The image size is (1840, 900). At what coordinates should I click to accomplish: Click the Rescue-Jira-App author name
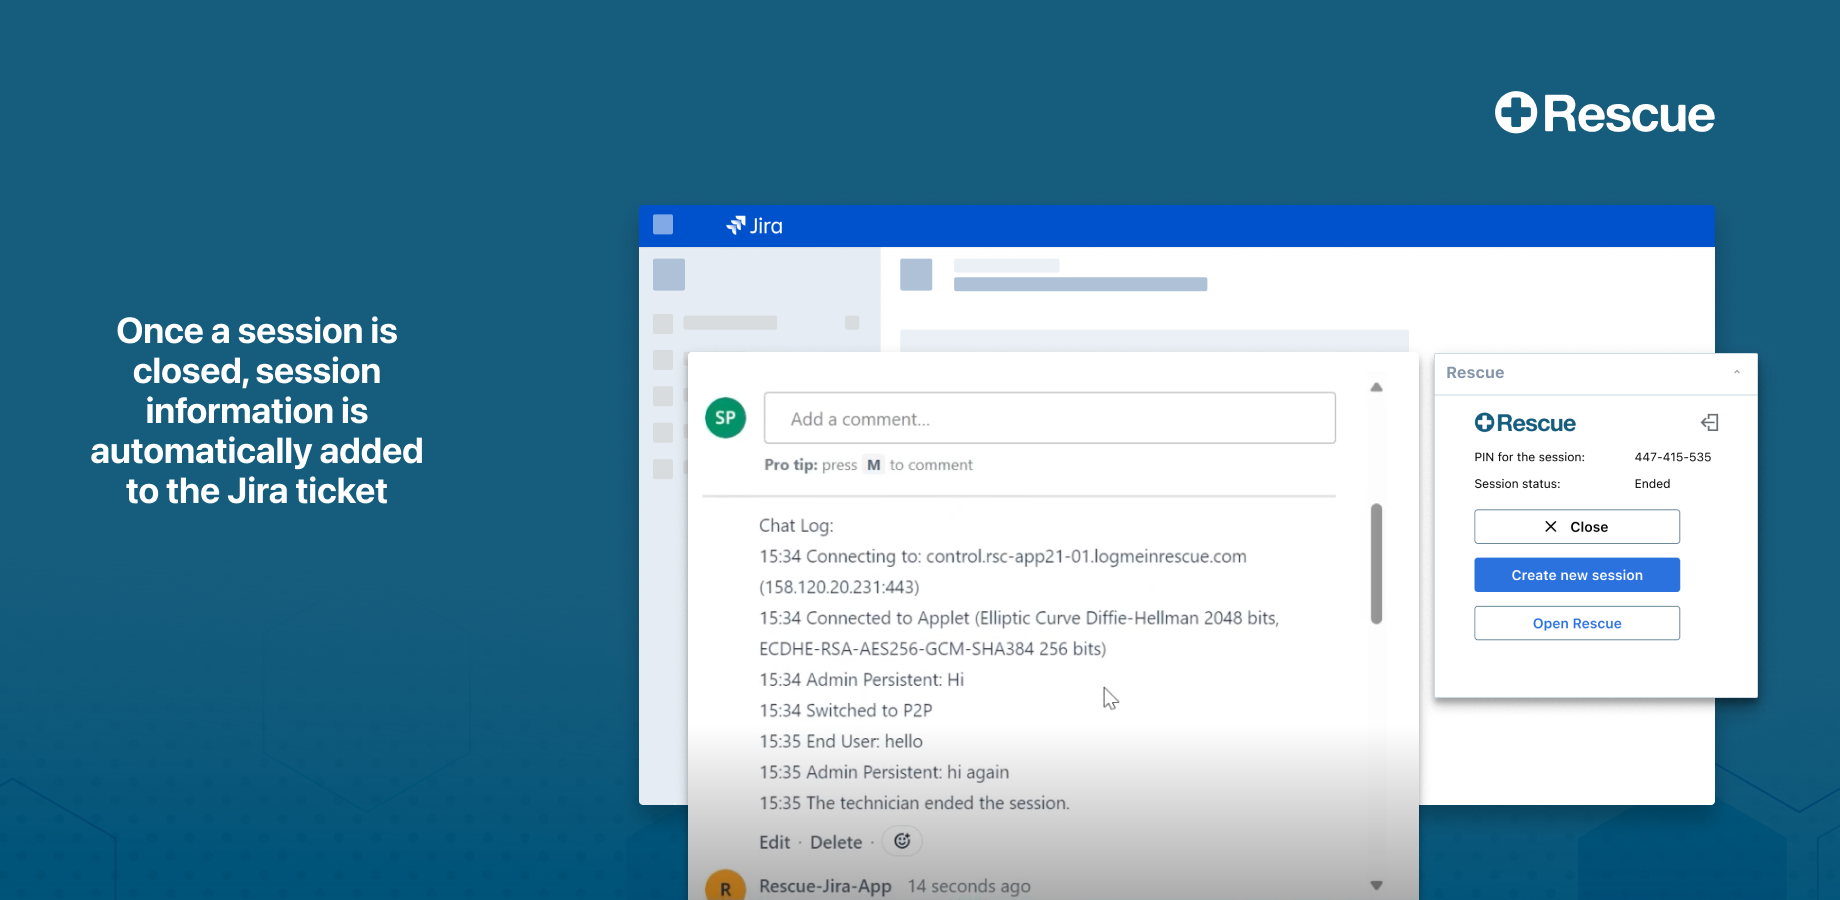pyautogui.click(x=825, y=886)
